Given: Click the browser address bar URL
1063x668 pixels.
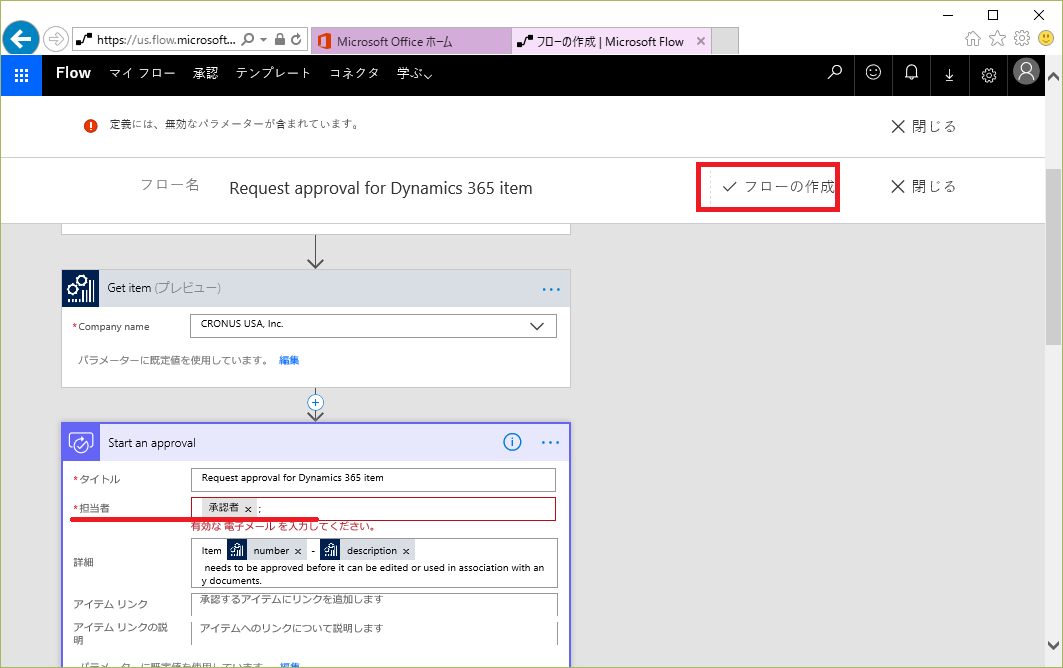Looking at the screenshot, I should click(166, 39).
